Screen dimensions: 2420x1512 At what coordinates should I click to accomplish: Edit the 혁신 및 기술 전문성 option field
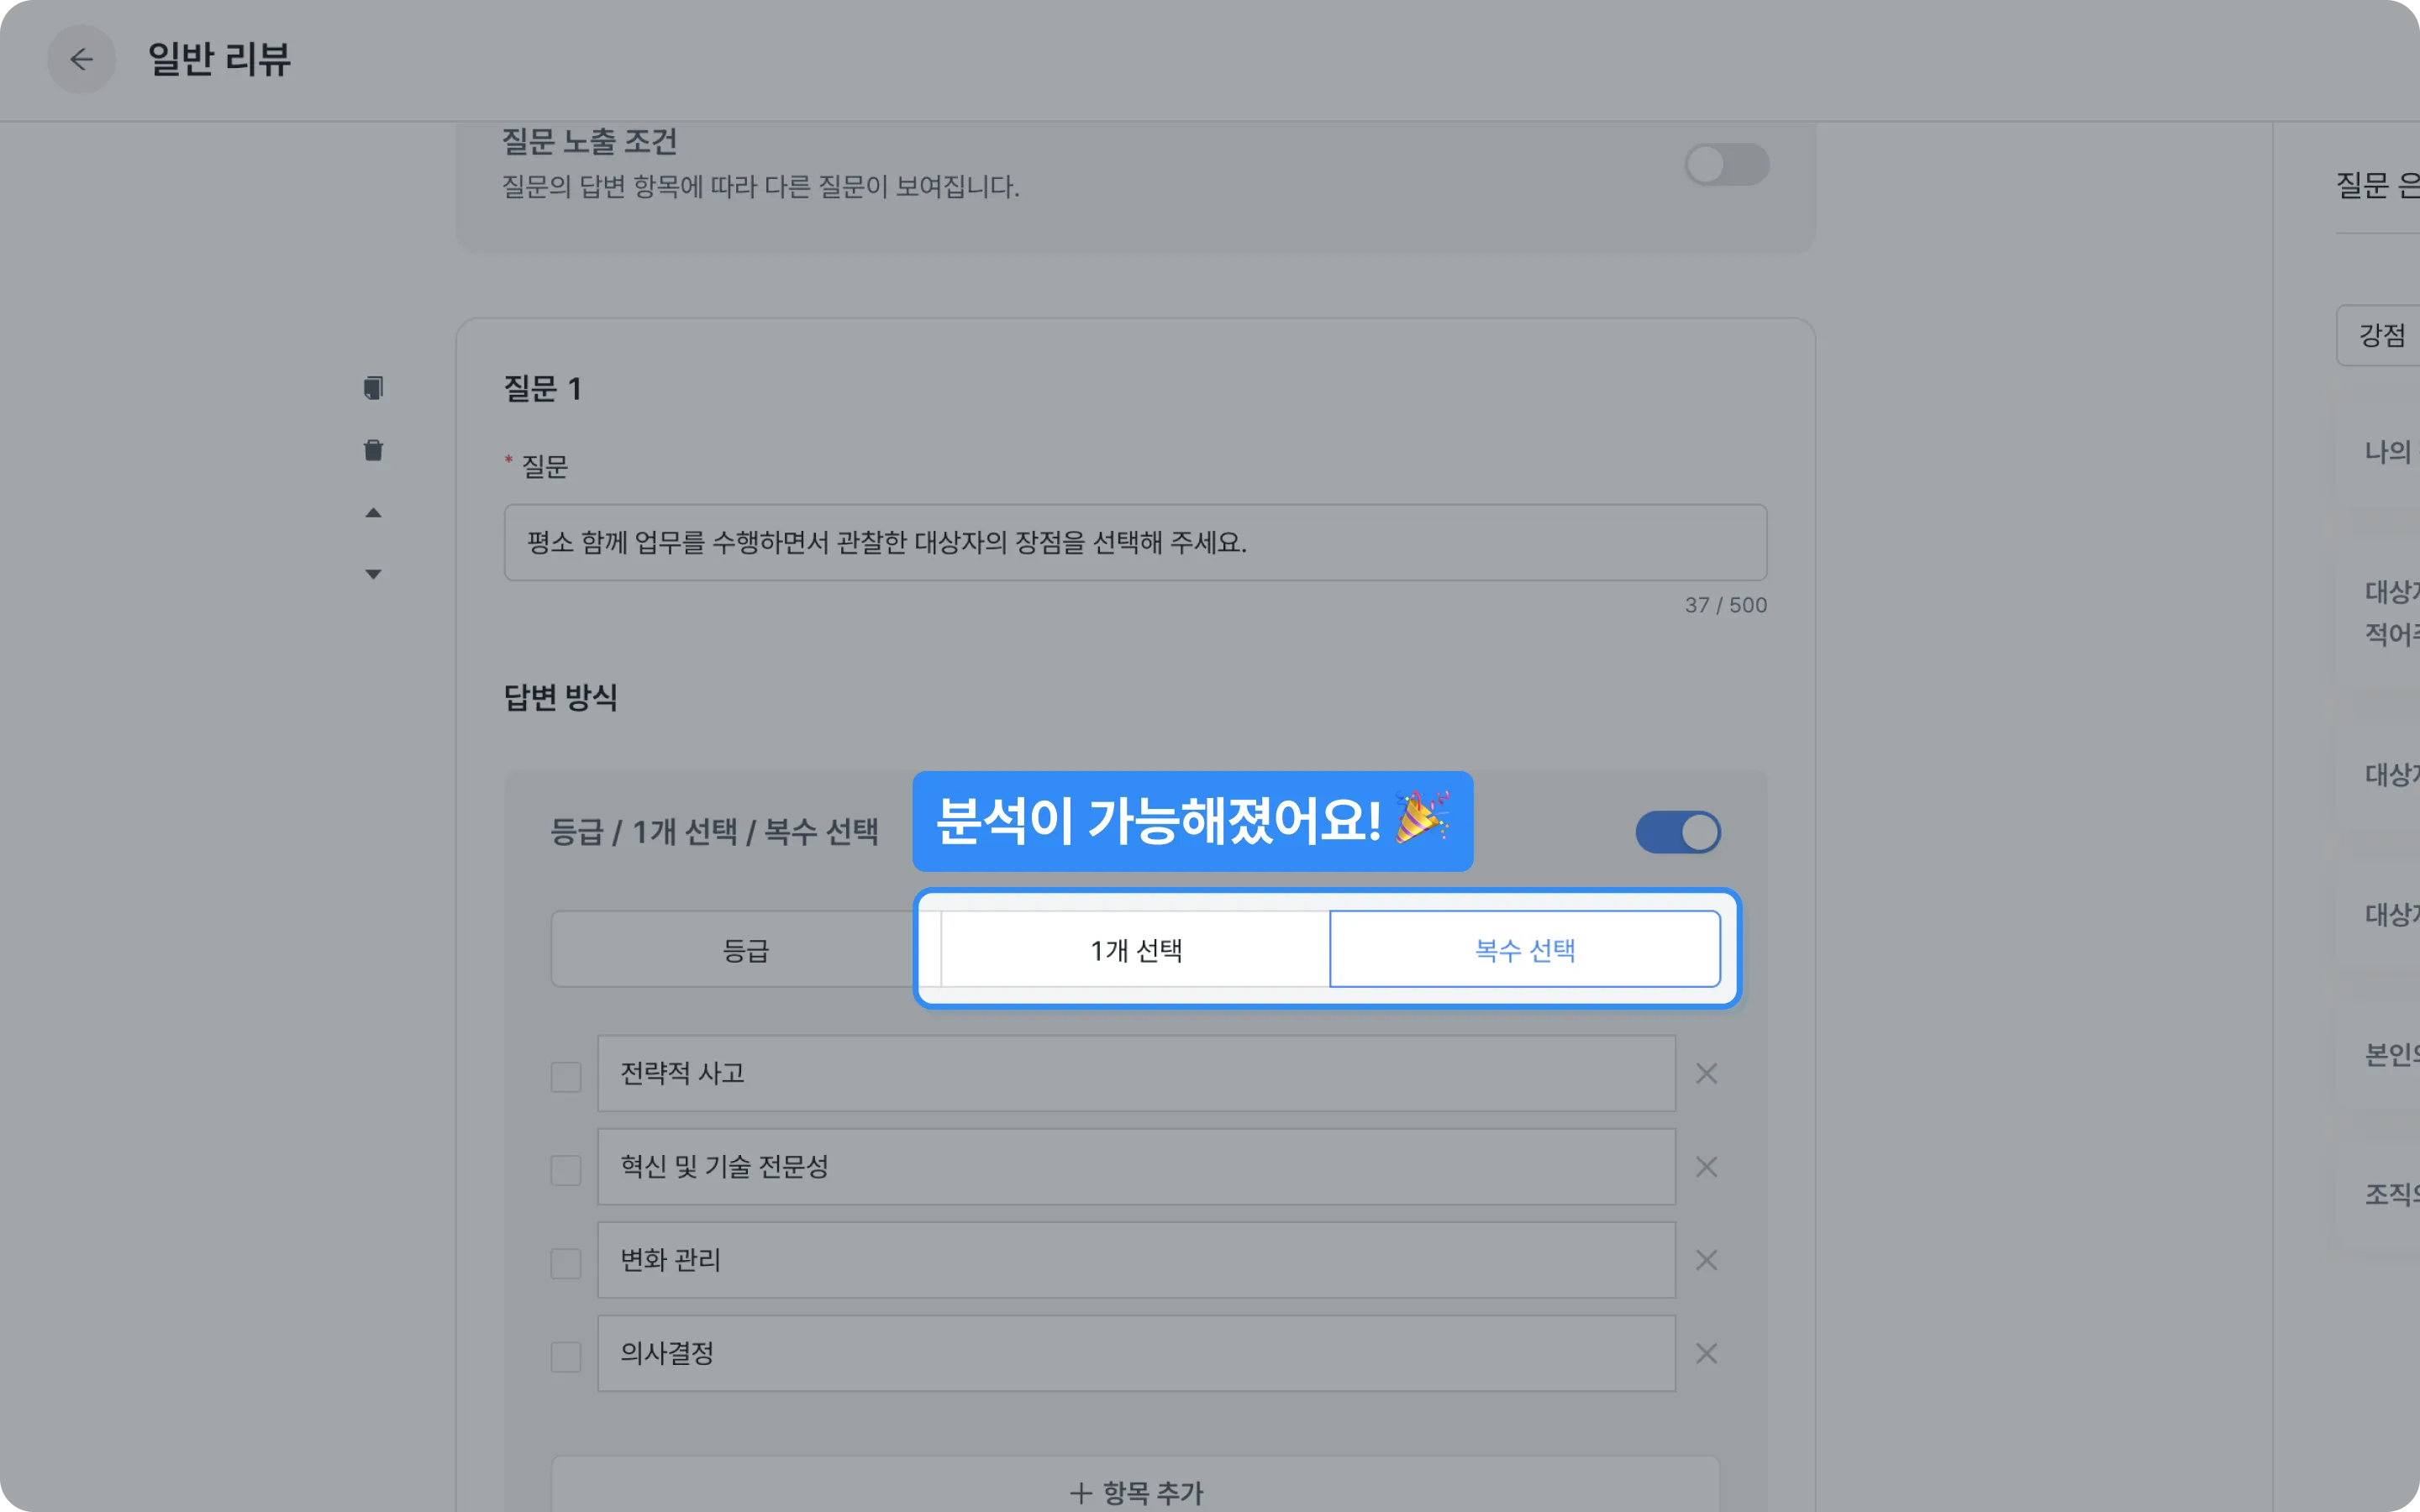[1136, 1167]
